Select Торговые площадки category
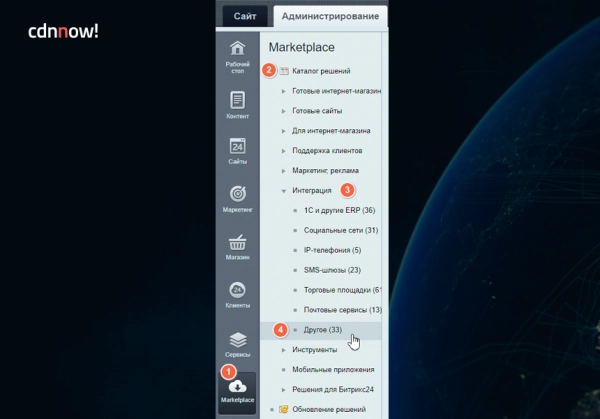Image resolution: width=600 pixels, height=419 pixels. pyautogui.click(x=342, y=290)
